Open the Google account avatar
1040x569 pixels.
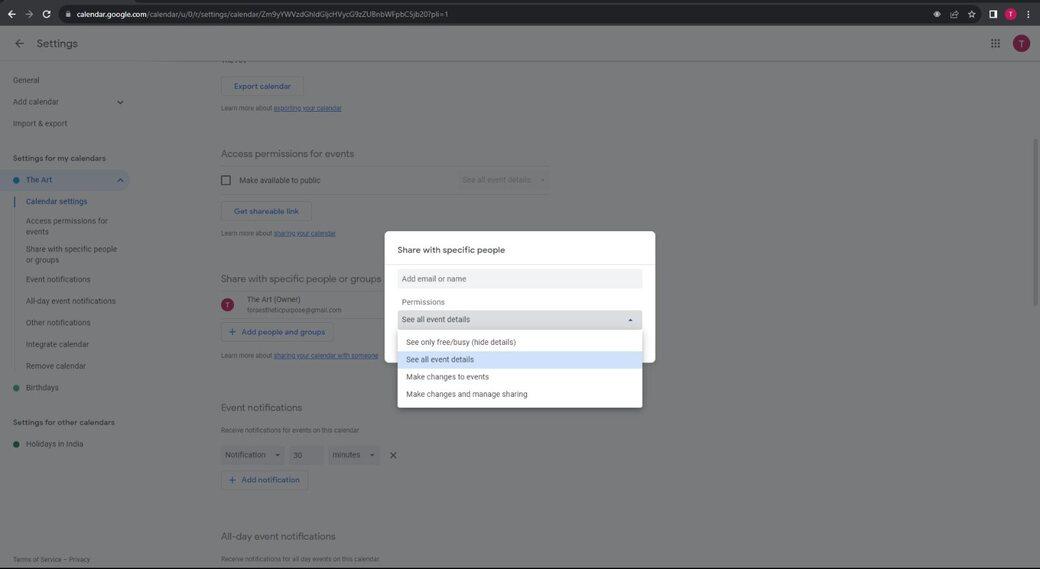click(x=1021, y=43)
